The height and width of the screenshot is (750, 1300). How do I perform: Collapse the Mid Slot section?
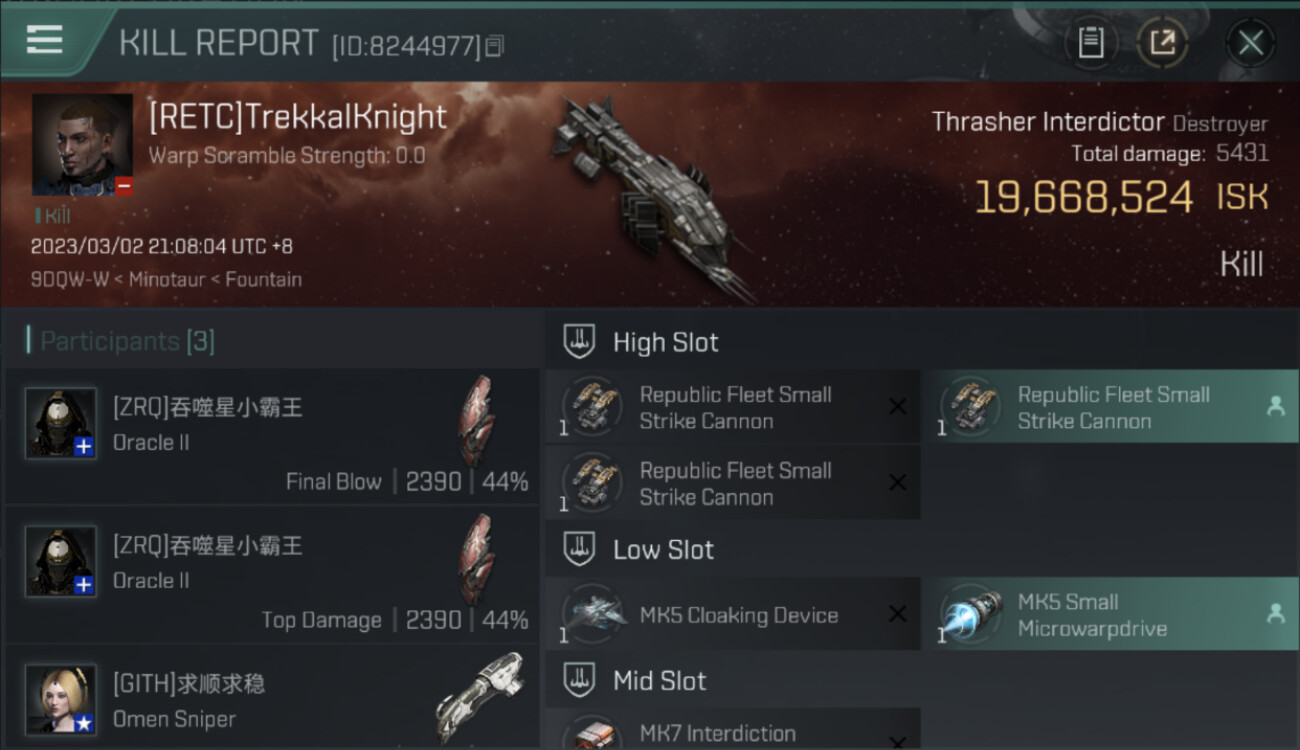579,681
